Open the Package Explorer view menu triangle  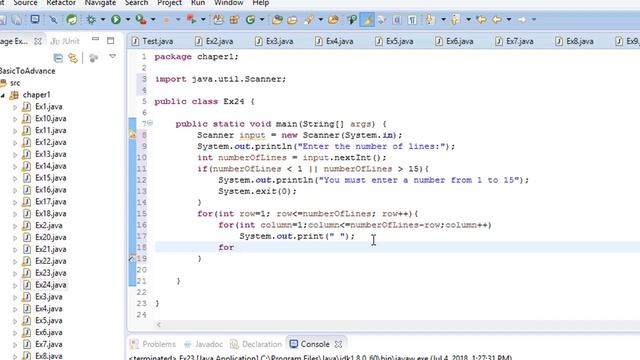coord(113,56)
